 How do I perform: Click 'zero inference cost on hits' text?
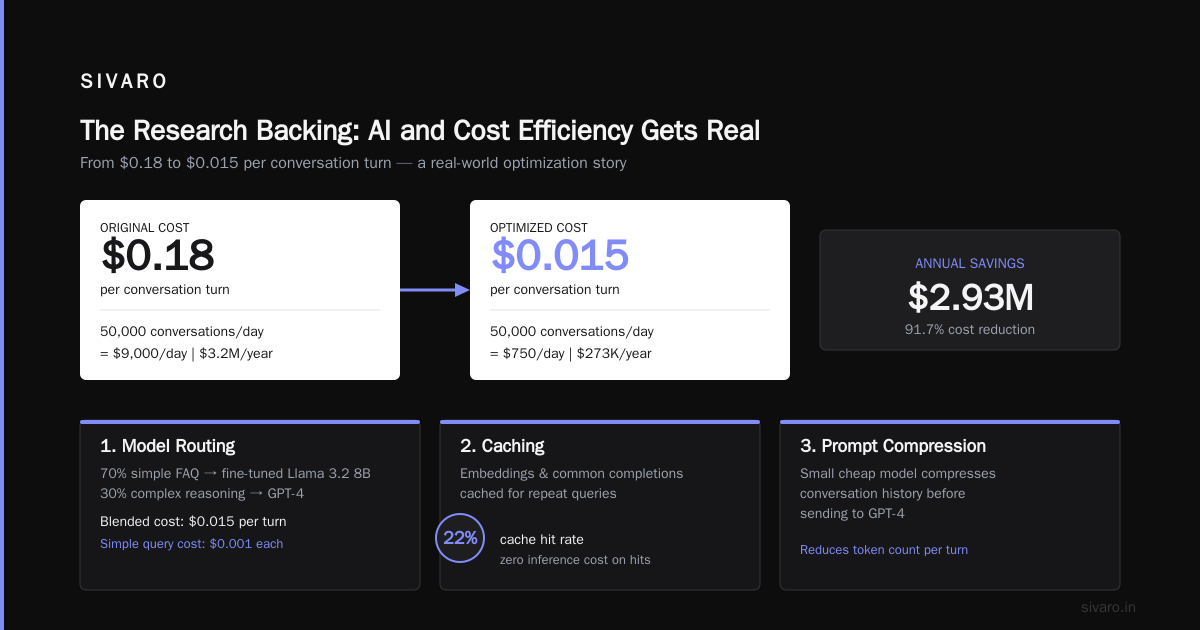point(575,559)
